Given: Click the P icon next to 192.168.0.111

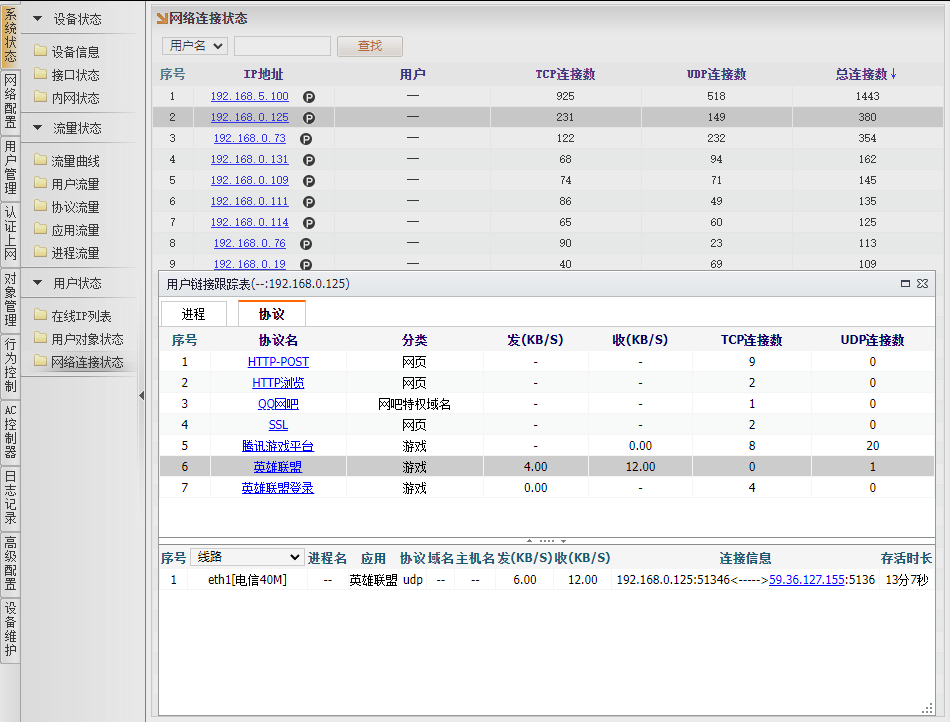Looking at the screenshot, I should tap(309, 202).
